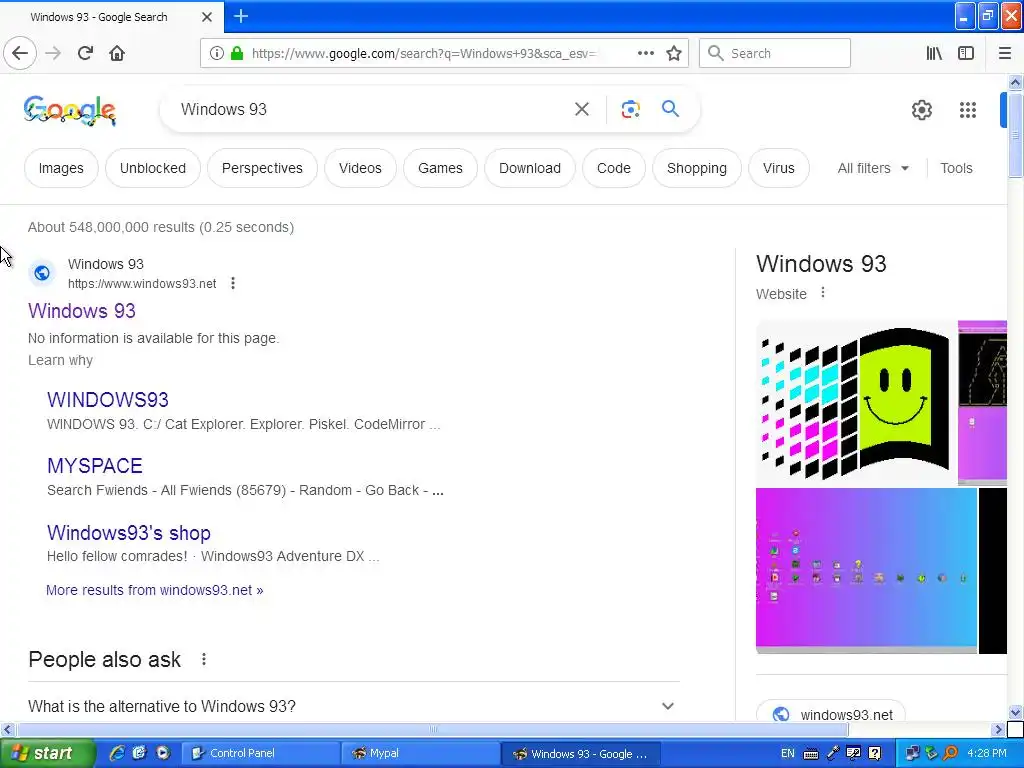Open the purple gradient desktop screenshot image
Image resolution: width=1024 pixels, height=768 pixels.
866,570
